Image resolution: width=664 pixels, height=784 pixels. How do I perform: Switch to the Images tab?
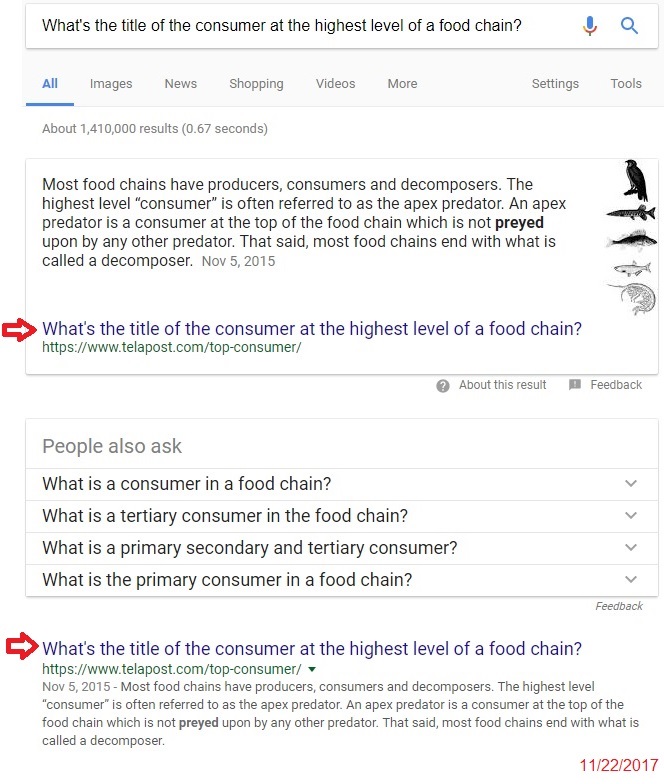click(x=111, y=84)
